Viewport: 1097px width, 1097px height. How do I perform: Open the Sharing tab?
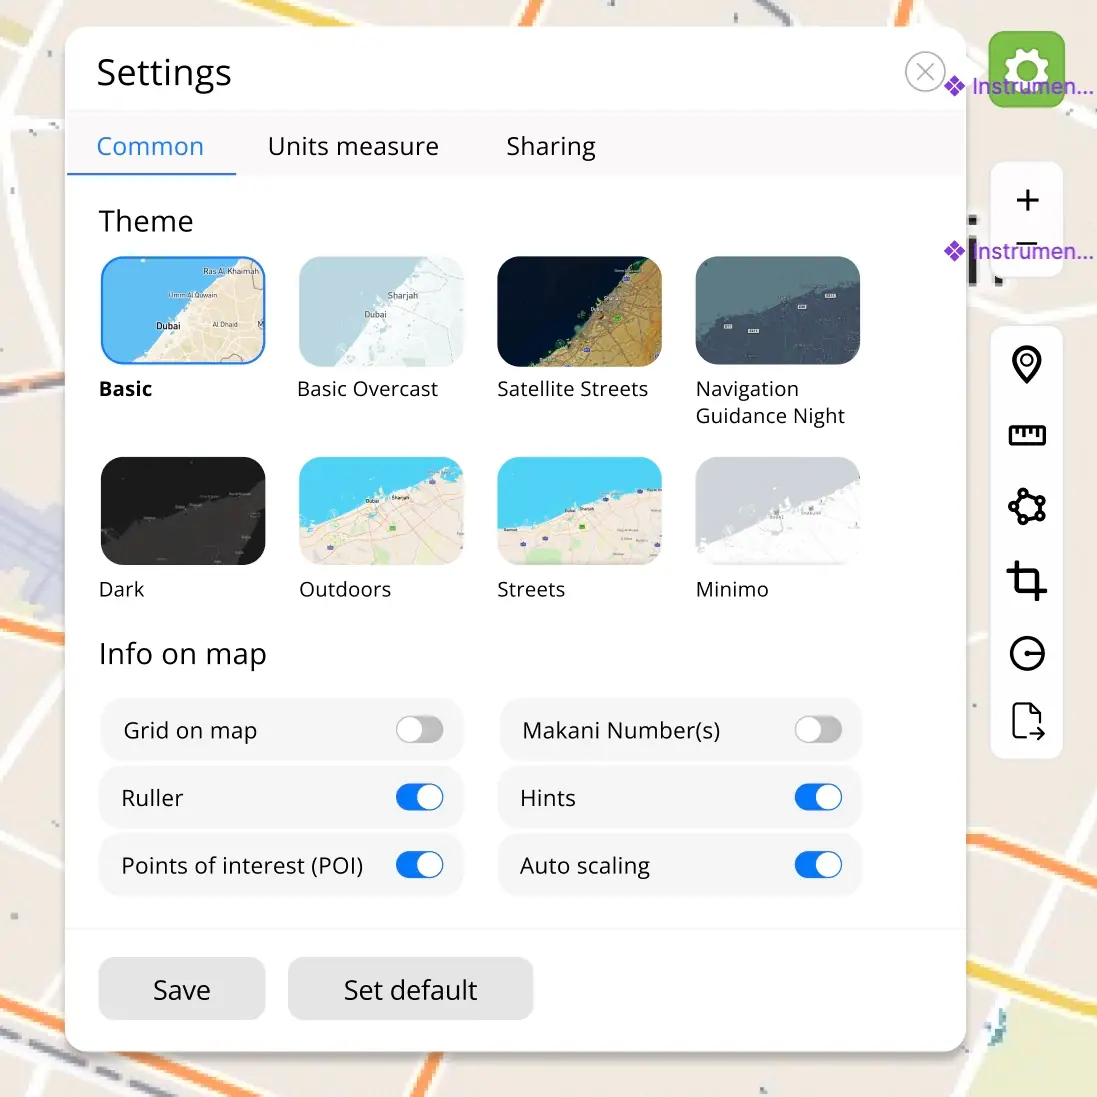pyautogui.click(x=551, y=146)
